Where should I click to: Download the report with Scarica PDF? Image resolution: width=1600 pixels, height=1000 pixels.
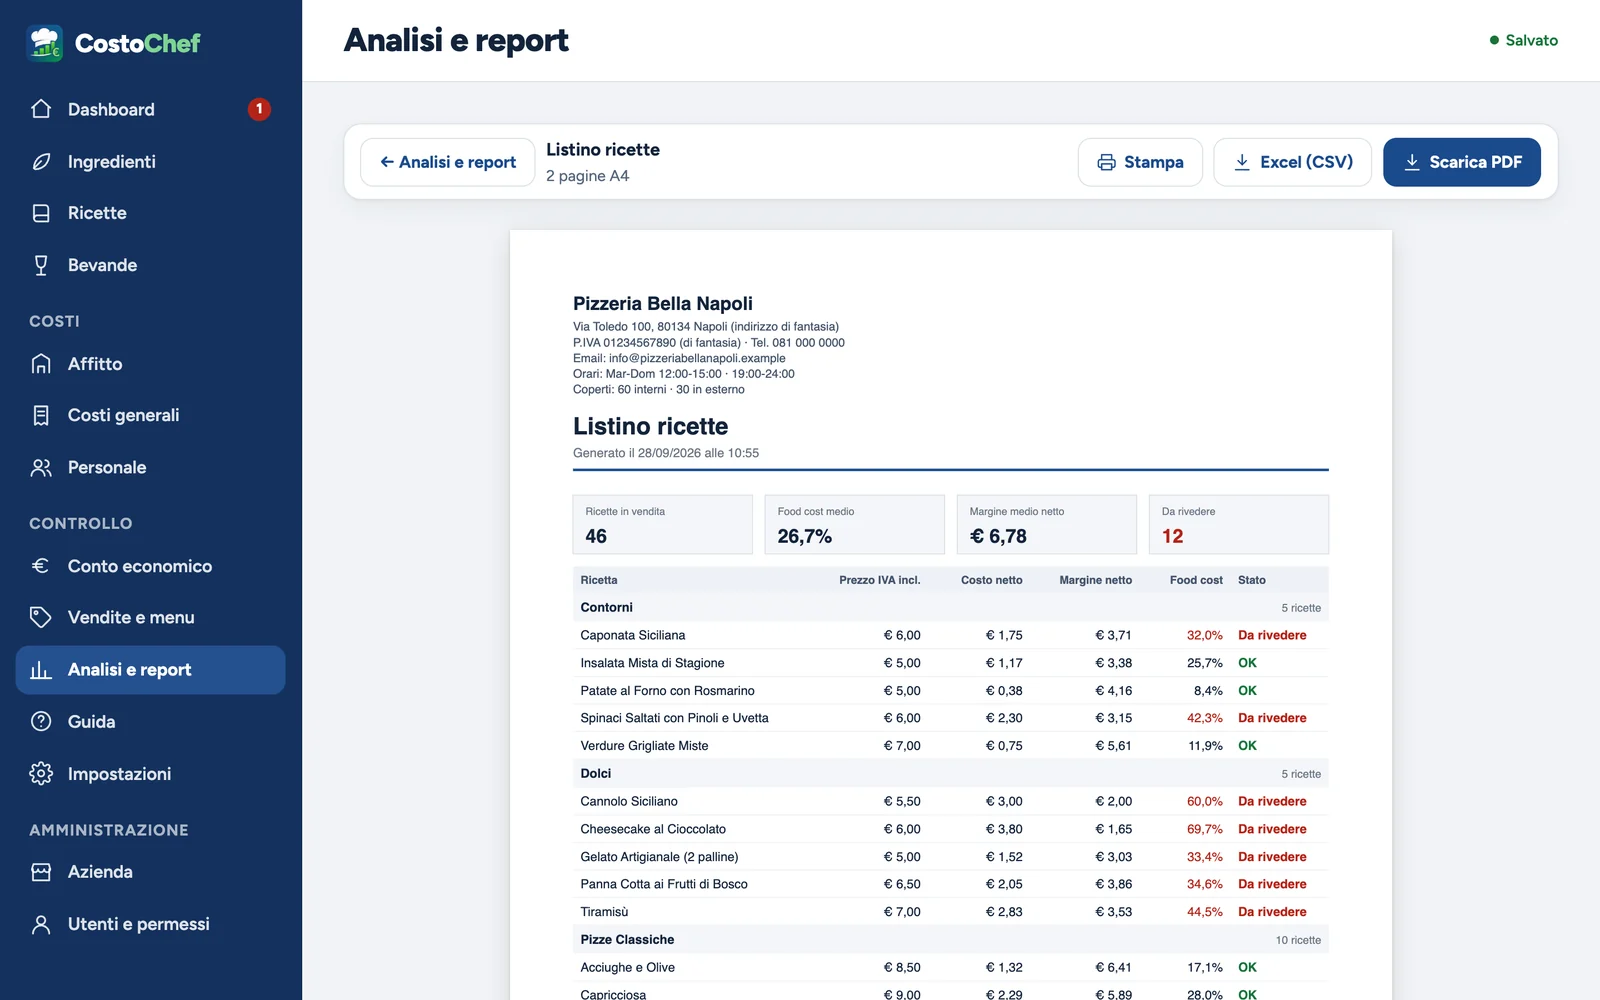tap(1462, 162)
